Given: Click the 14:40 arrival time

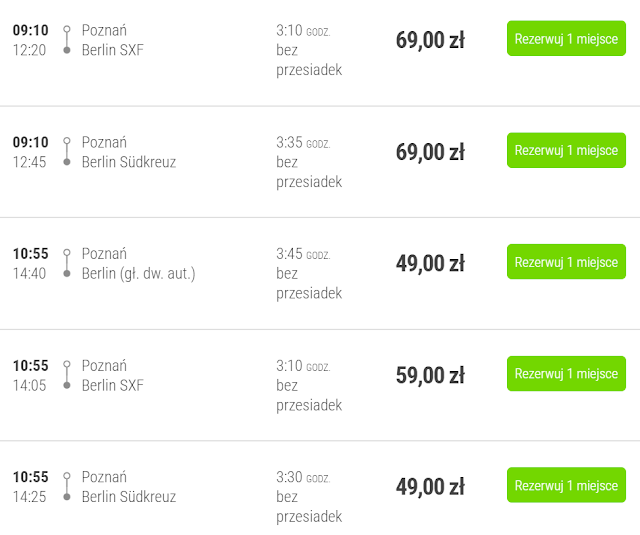Looking at the screenshot, I should 29,273.
